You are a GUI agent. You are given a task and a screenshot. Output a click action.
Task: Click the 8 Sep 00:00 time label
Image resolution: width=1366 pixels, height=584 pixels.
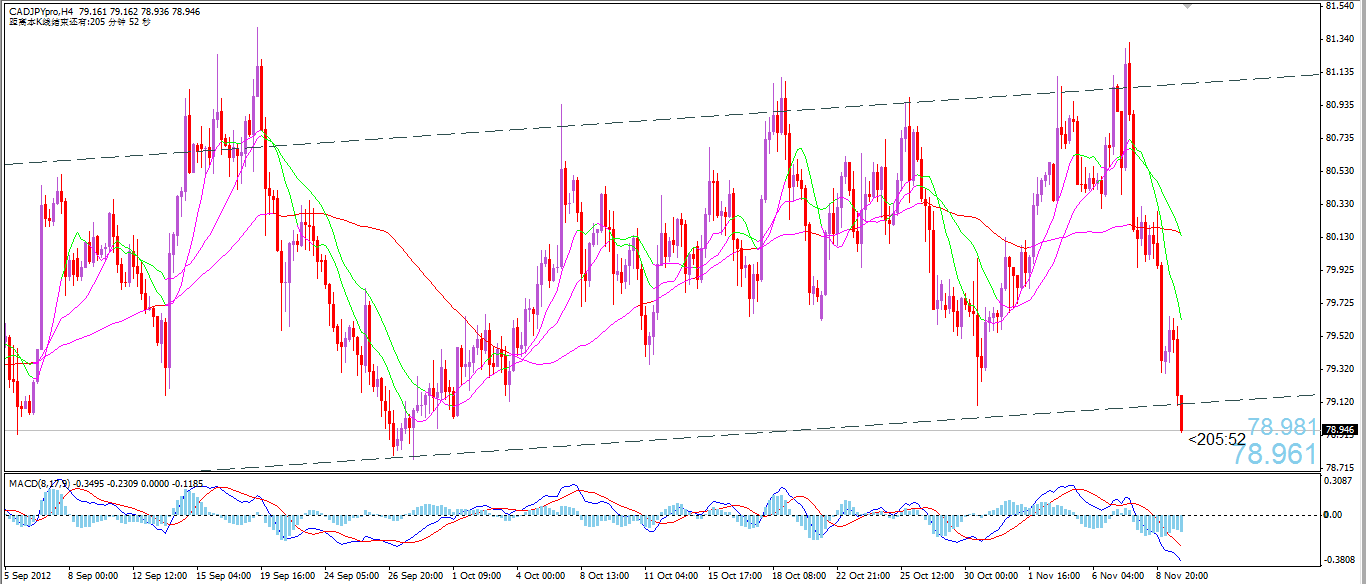click(93, 576)
